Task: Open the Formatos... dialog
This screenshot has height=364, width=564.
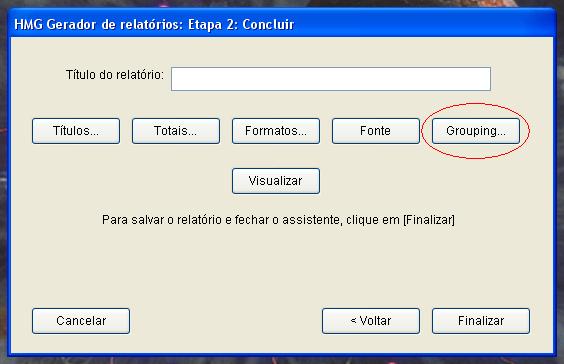Action: [276, 131]
